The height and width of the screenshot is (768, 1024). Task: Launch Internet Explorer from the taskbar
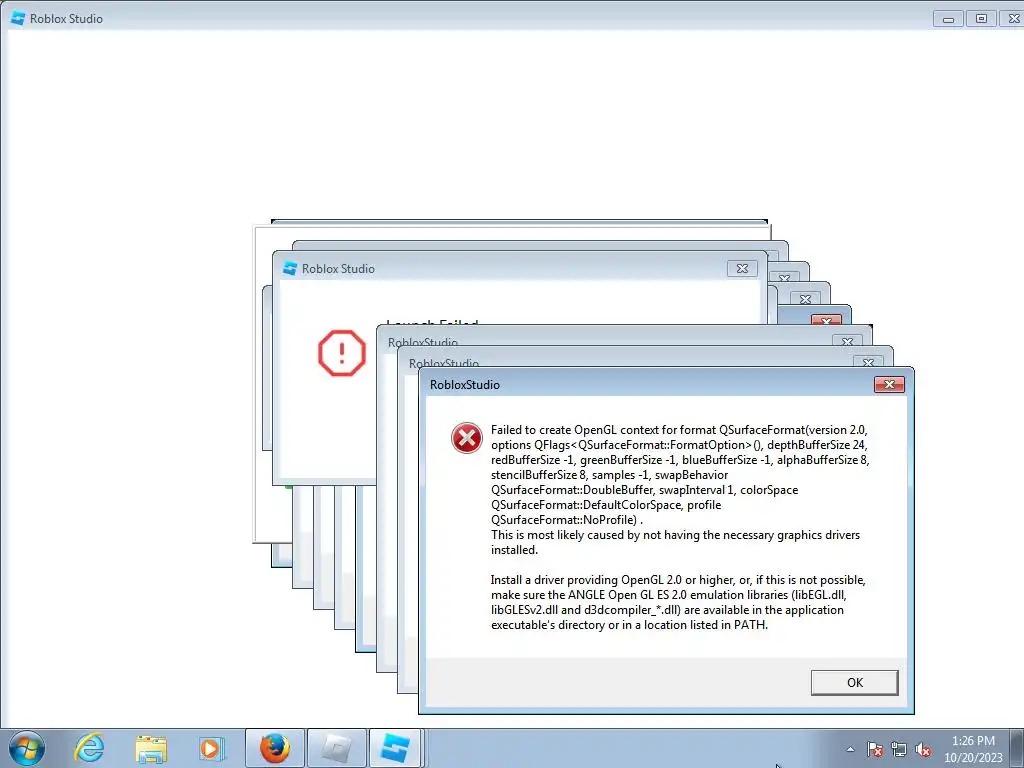click(89, 748)
